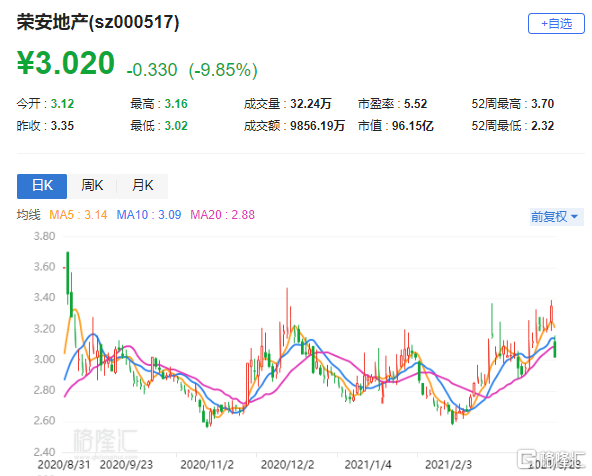Click the 3.60 y-axis price label
592x476 pixels.
click(x=44, y=267)
